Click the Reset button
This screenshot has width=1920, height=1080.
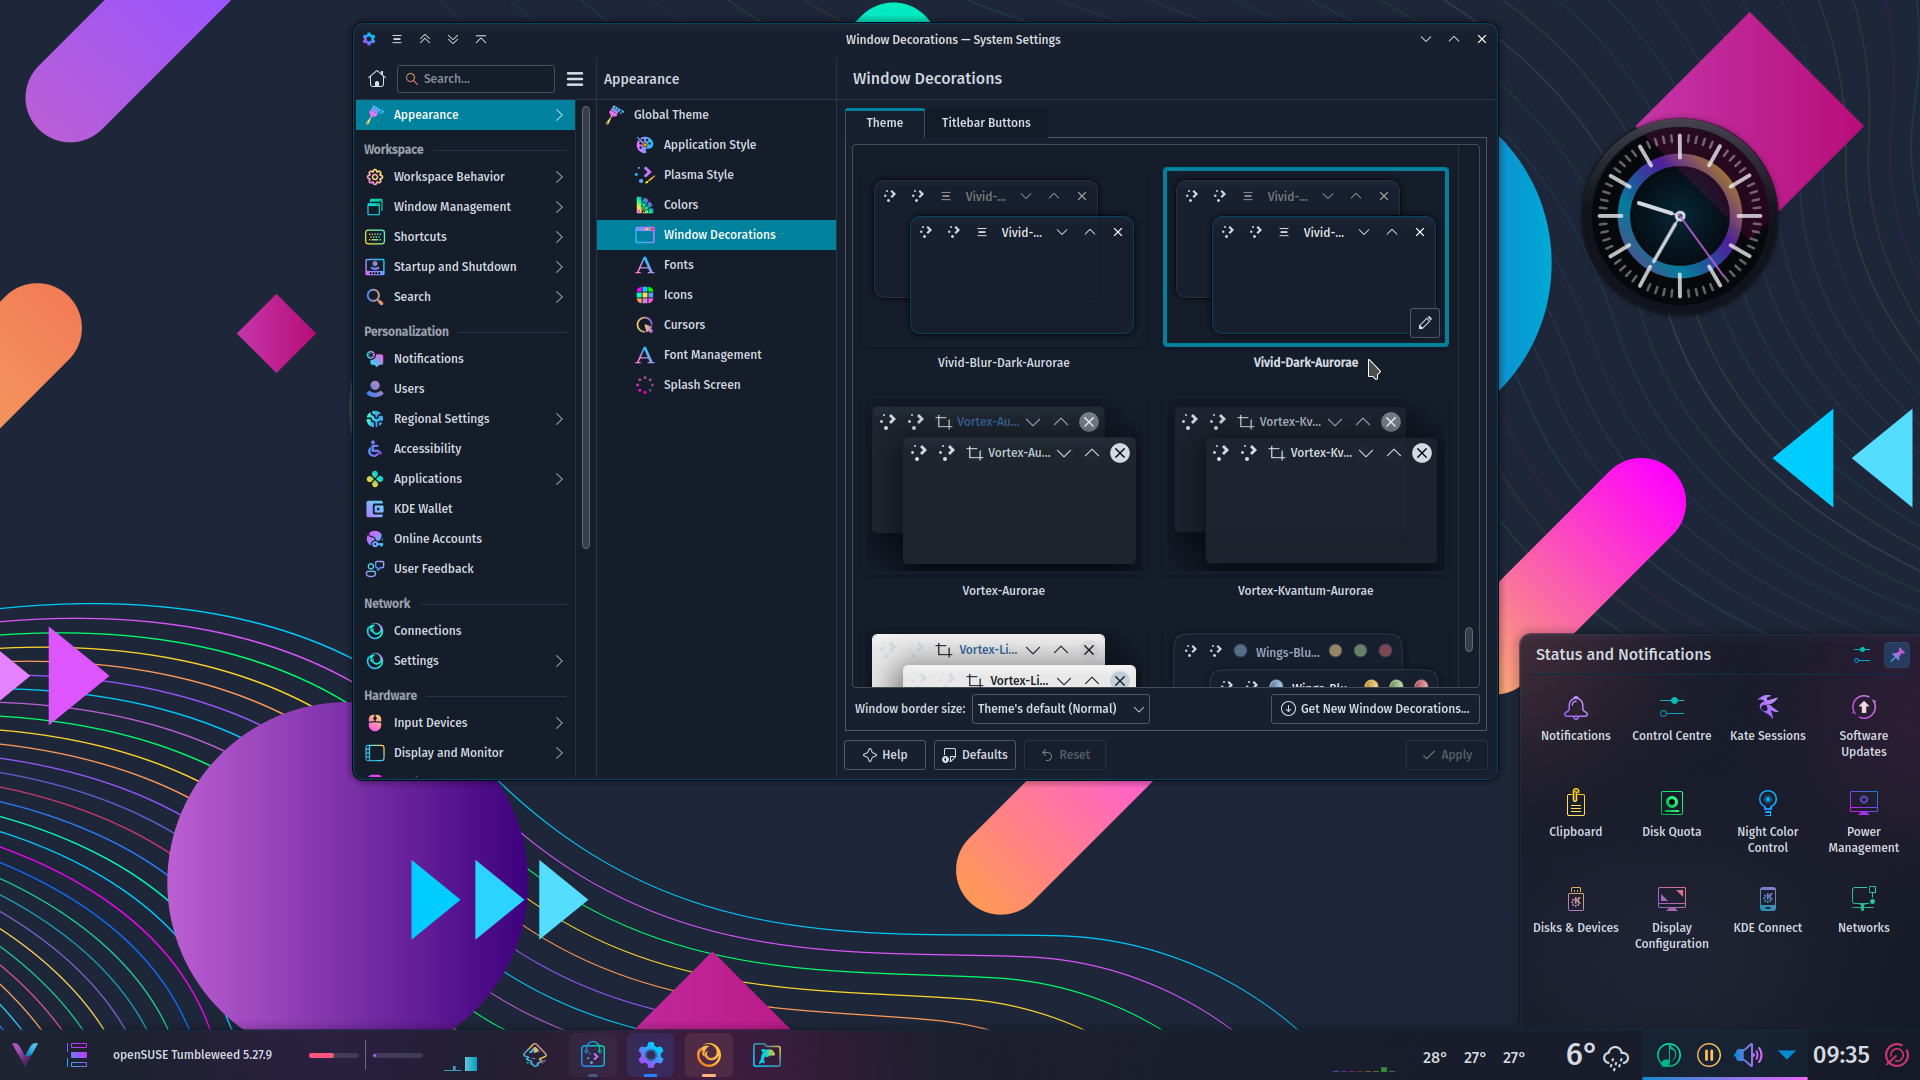click(1065, 755)
